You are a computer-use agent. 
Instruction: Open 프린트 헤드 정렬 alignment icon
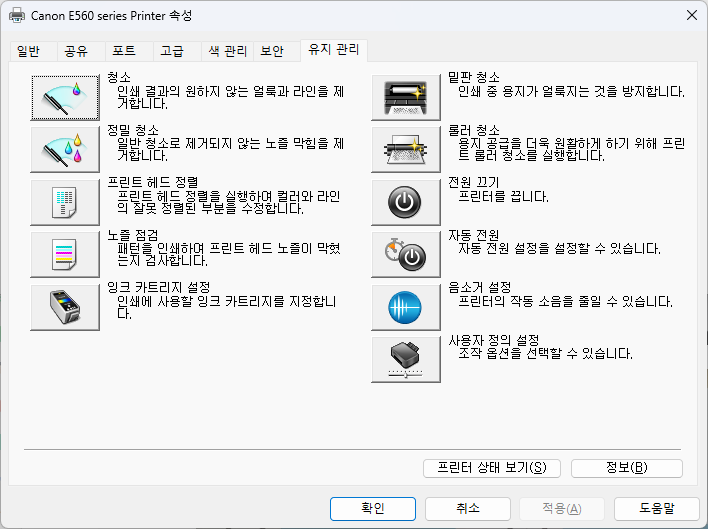[x=65, y=202]
